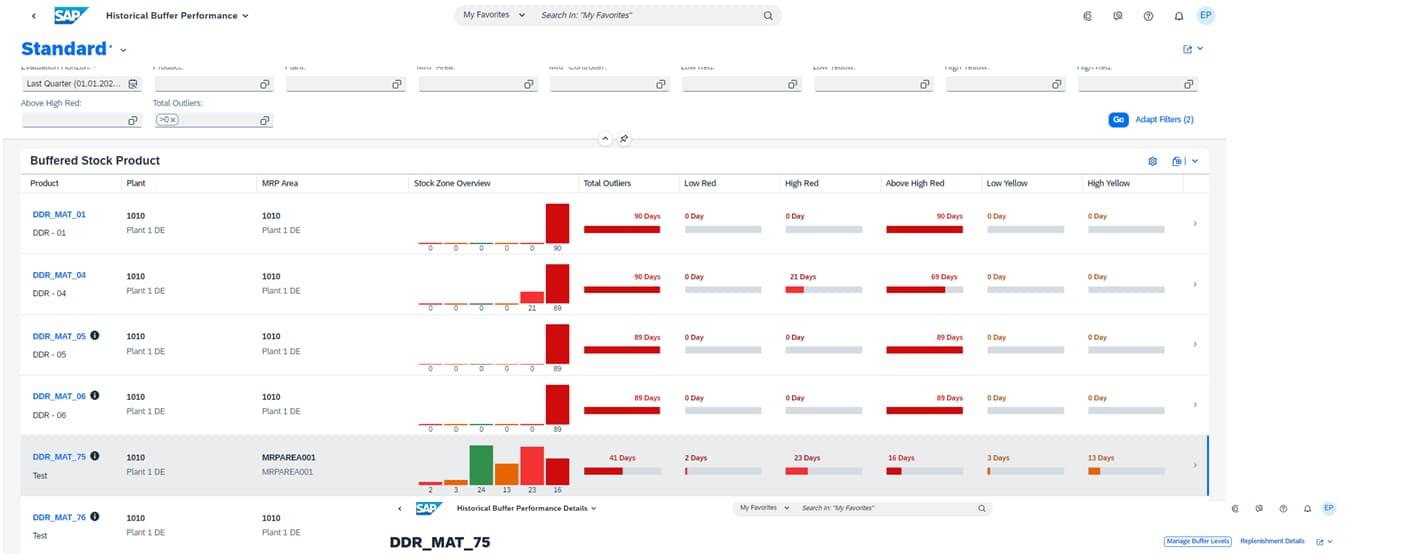Click the Above High Red bar of DDR_MAT_01
This screenshot has width=1422, height=554.
click(924, 229)
